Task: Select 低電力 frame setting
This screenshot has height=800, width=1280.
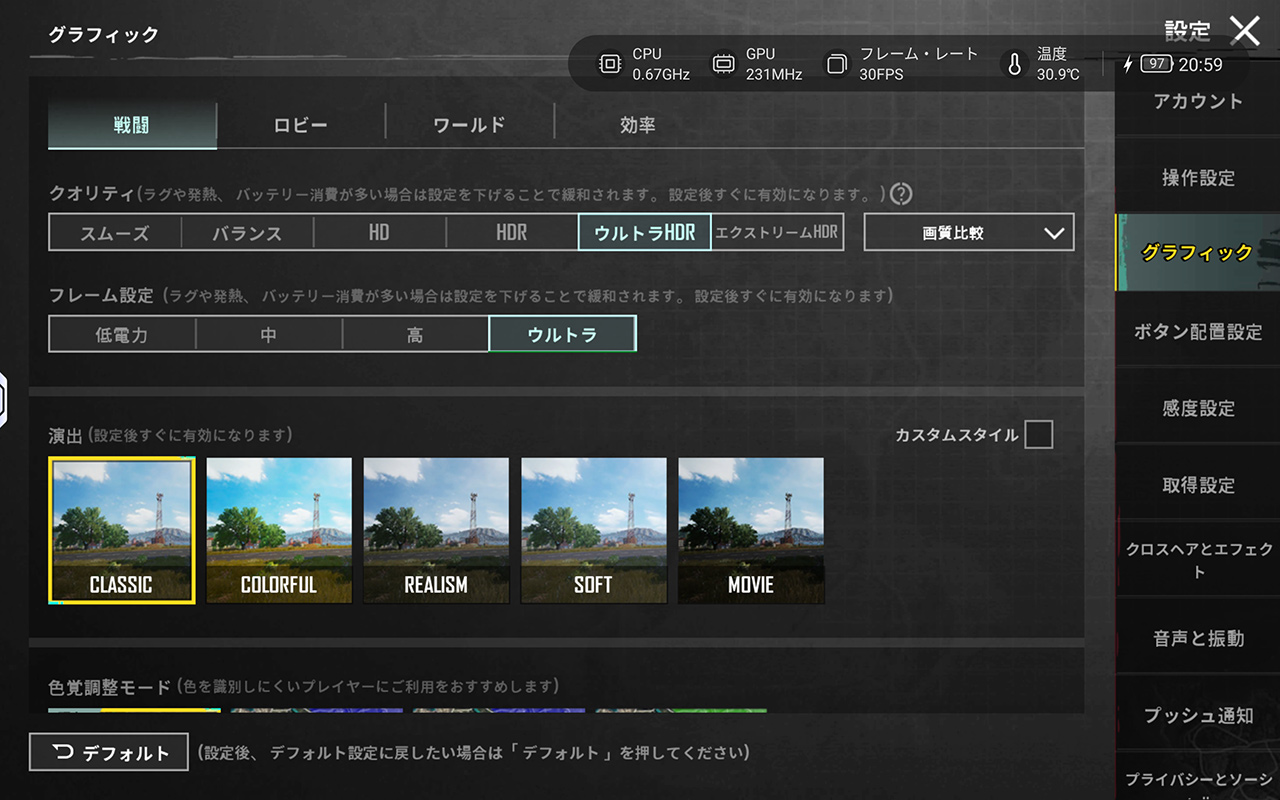Action: click(x=122, y=335)
